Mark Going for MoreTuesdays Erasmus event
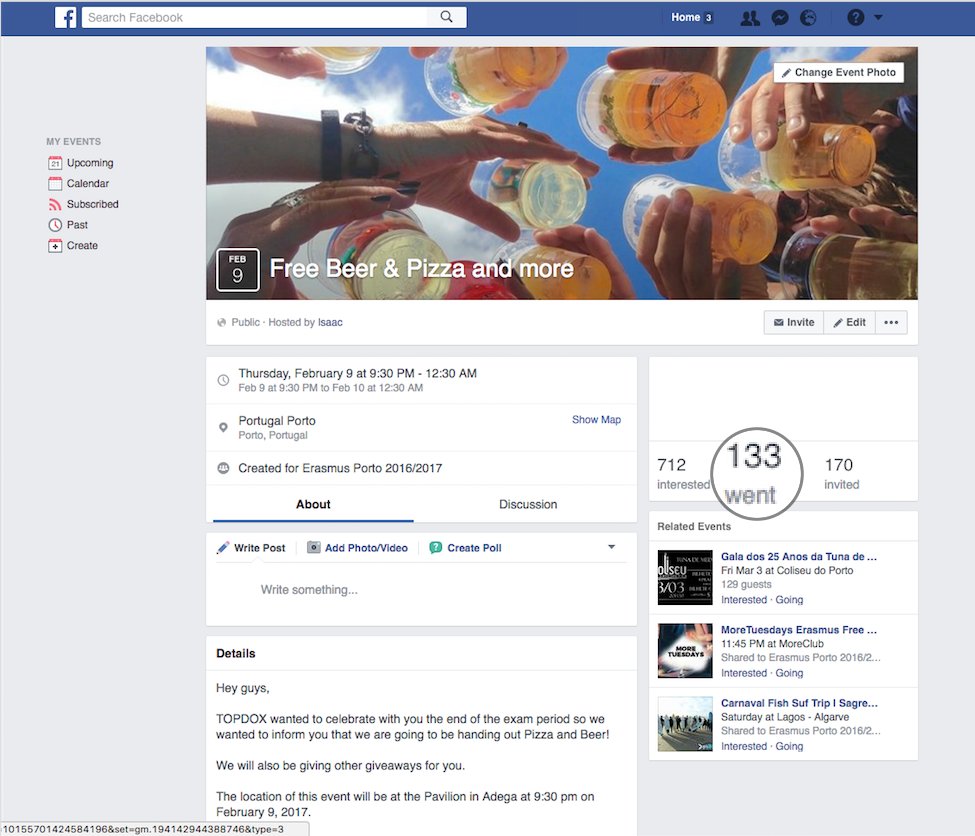975x836 pixels. [789, 674]
